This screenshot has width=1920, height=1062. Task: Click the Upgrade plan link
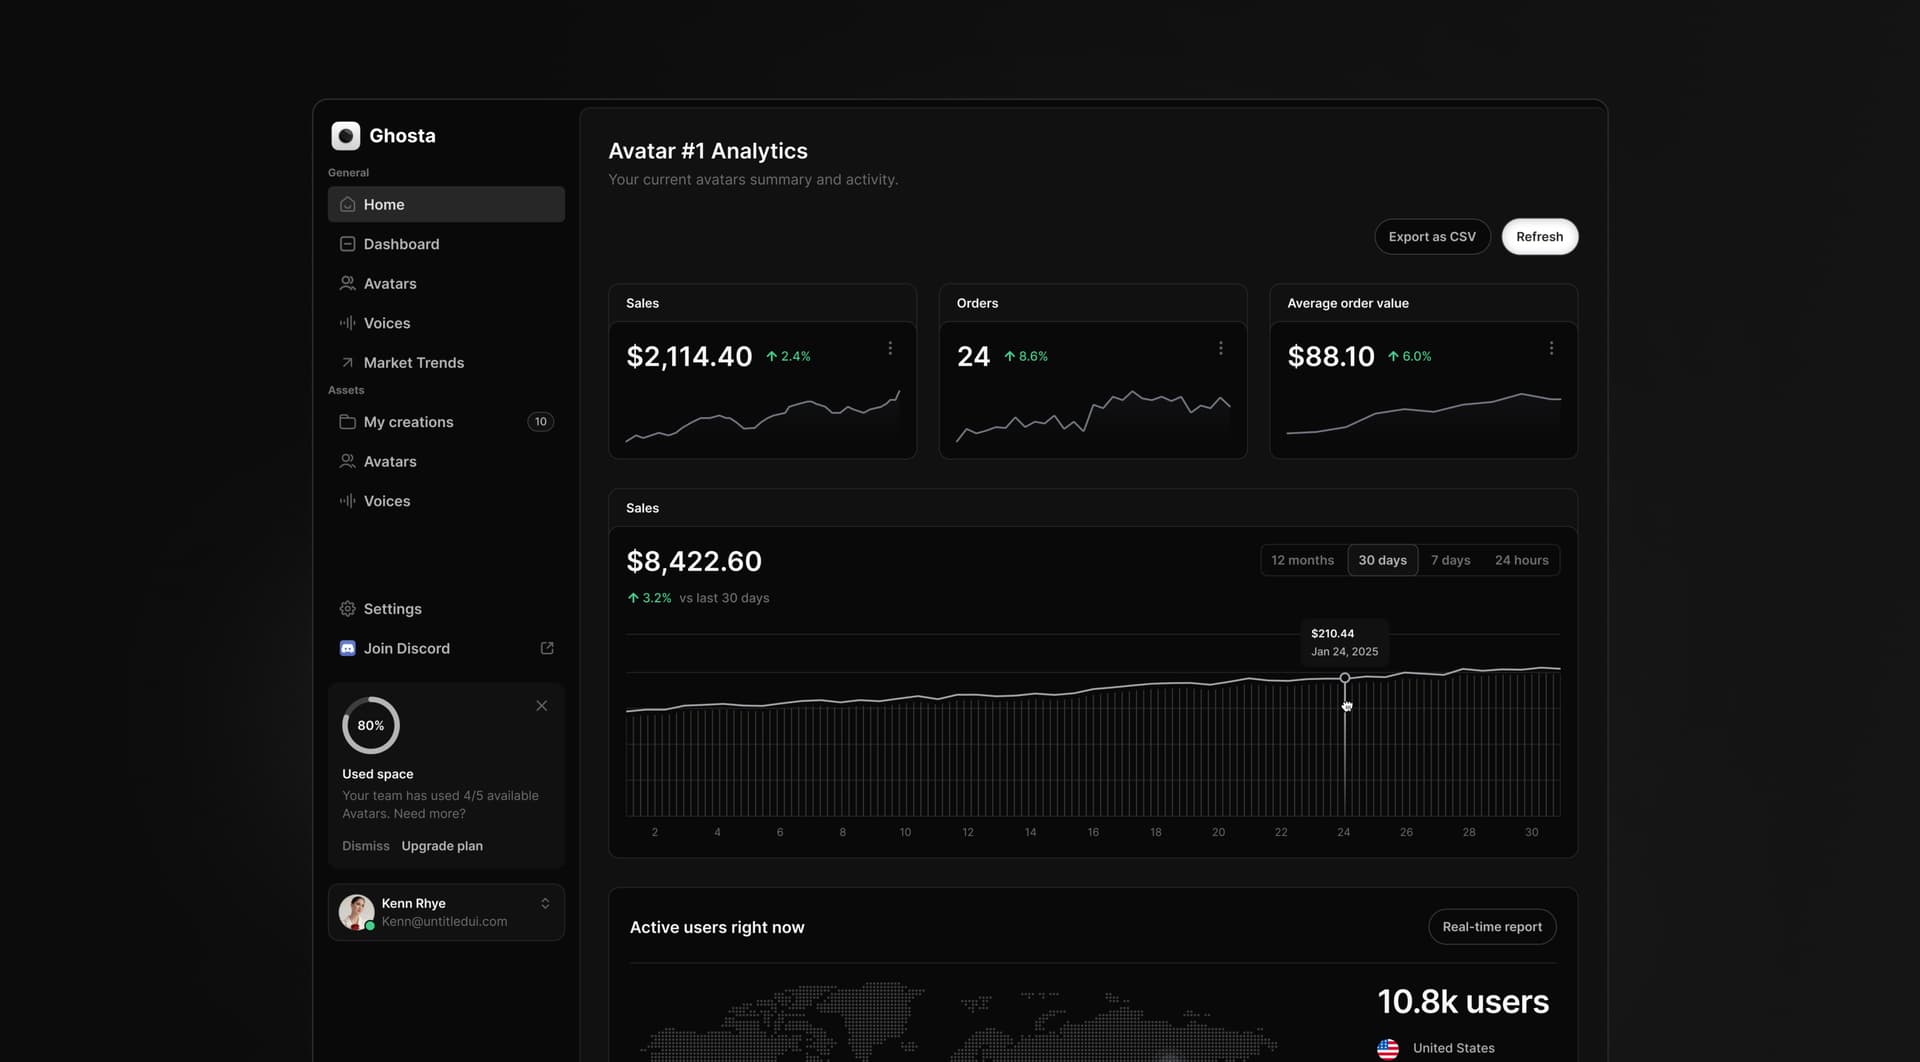pos(442,846)
